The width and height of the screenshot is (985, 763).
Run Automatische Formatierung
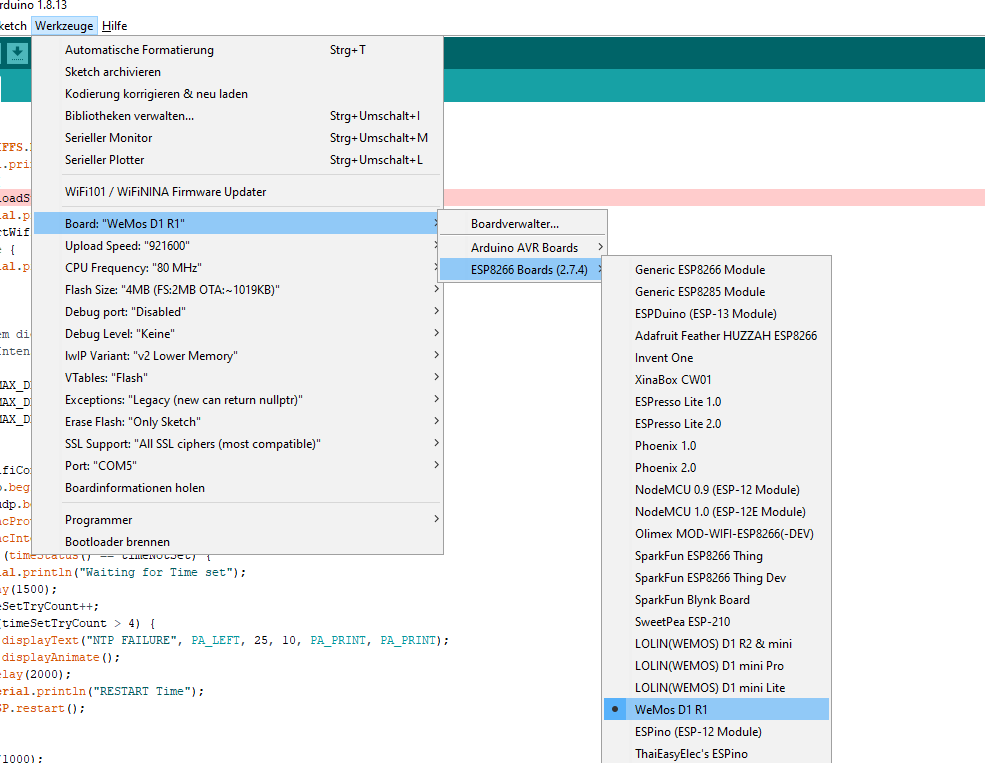[139, 50]
